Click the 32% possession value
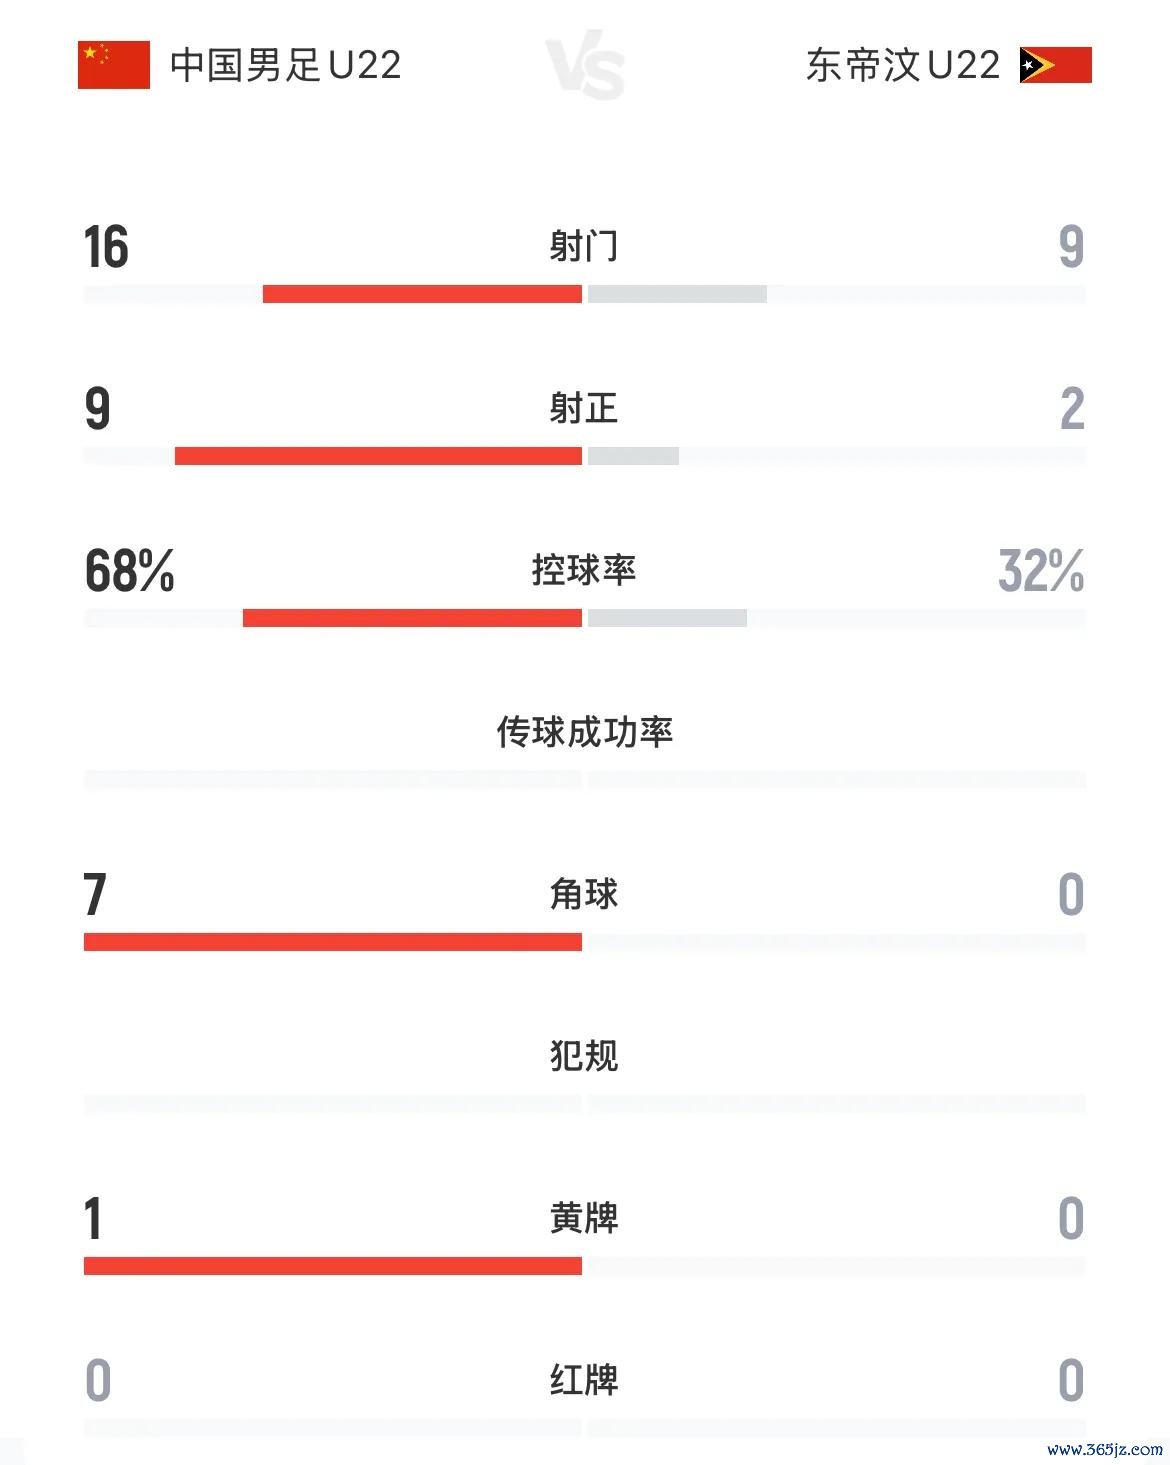The height and width of the screenshot is (1465, 1170). [x=1041, y=571]
